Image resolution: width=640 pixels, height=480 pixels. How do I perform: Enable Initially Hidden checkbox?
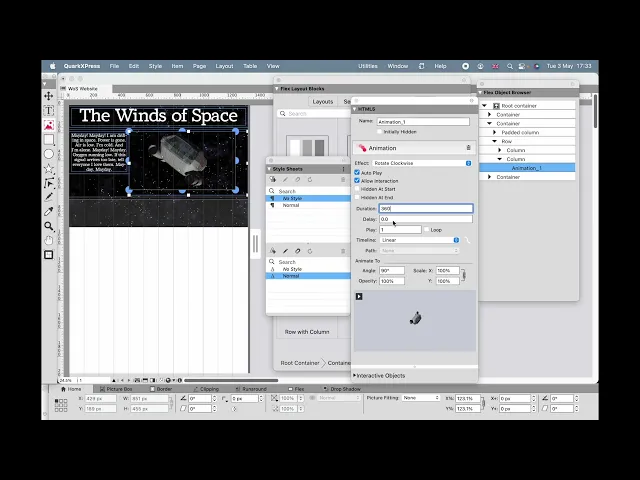[380, 132]
